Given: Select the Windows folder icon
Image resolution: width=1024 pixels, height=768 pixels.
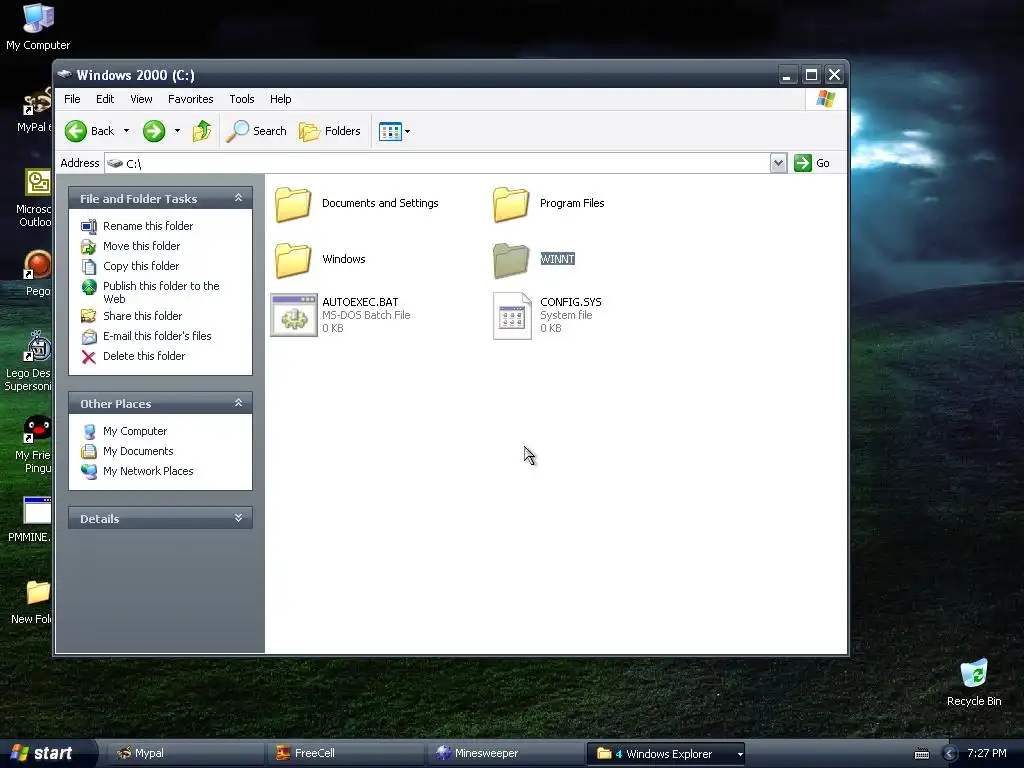Looking at the screenshot, I should tap(293, 260).
